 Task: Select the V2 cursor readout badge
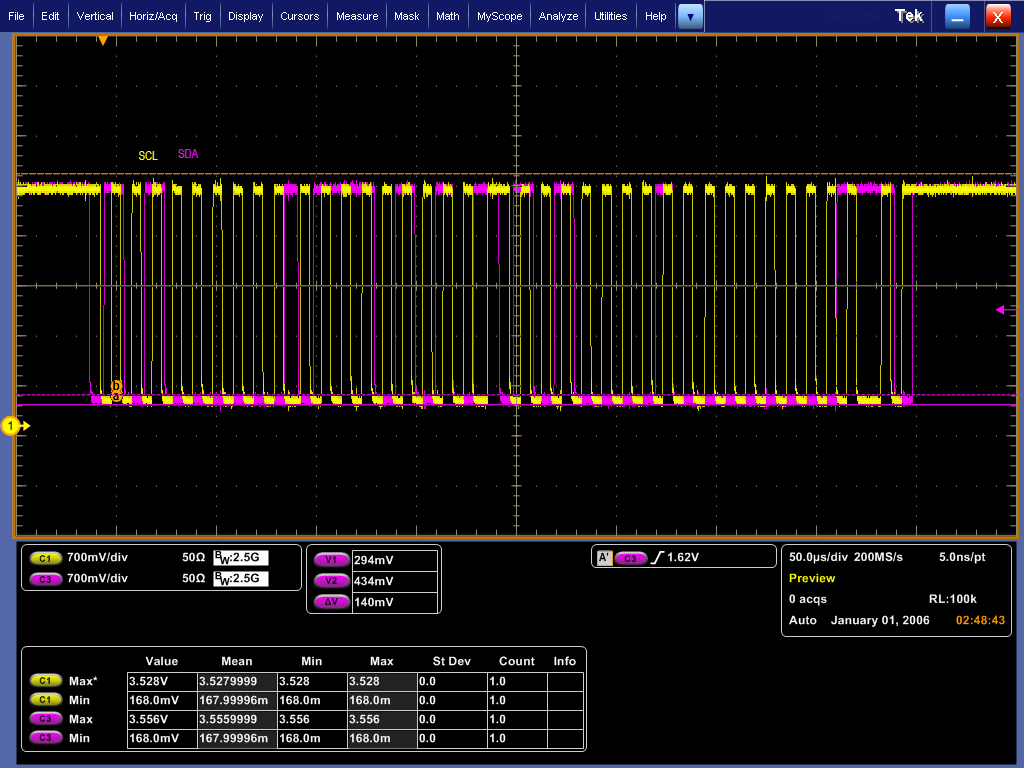(330, 581)
